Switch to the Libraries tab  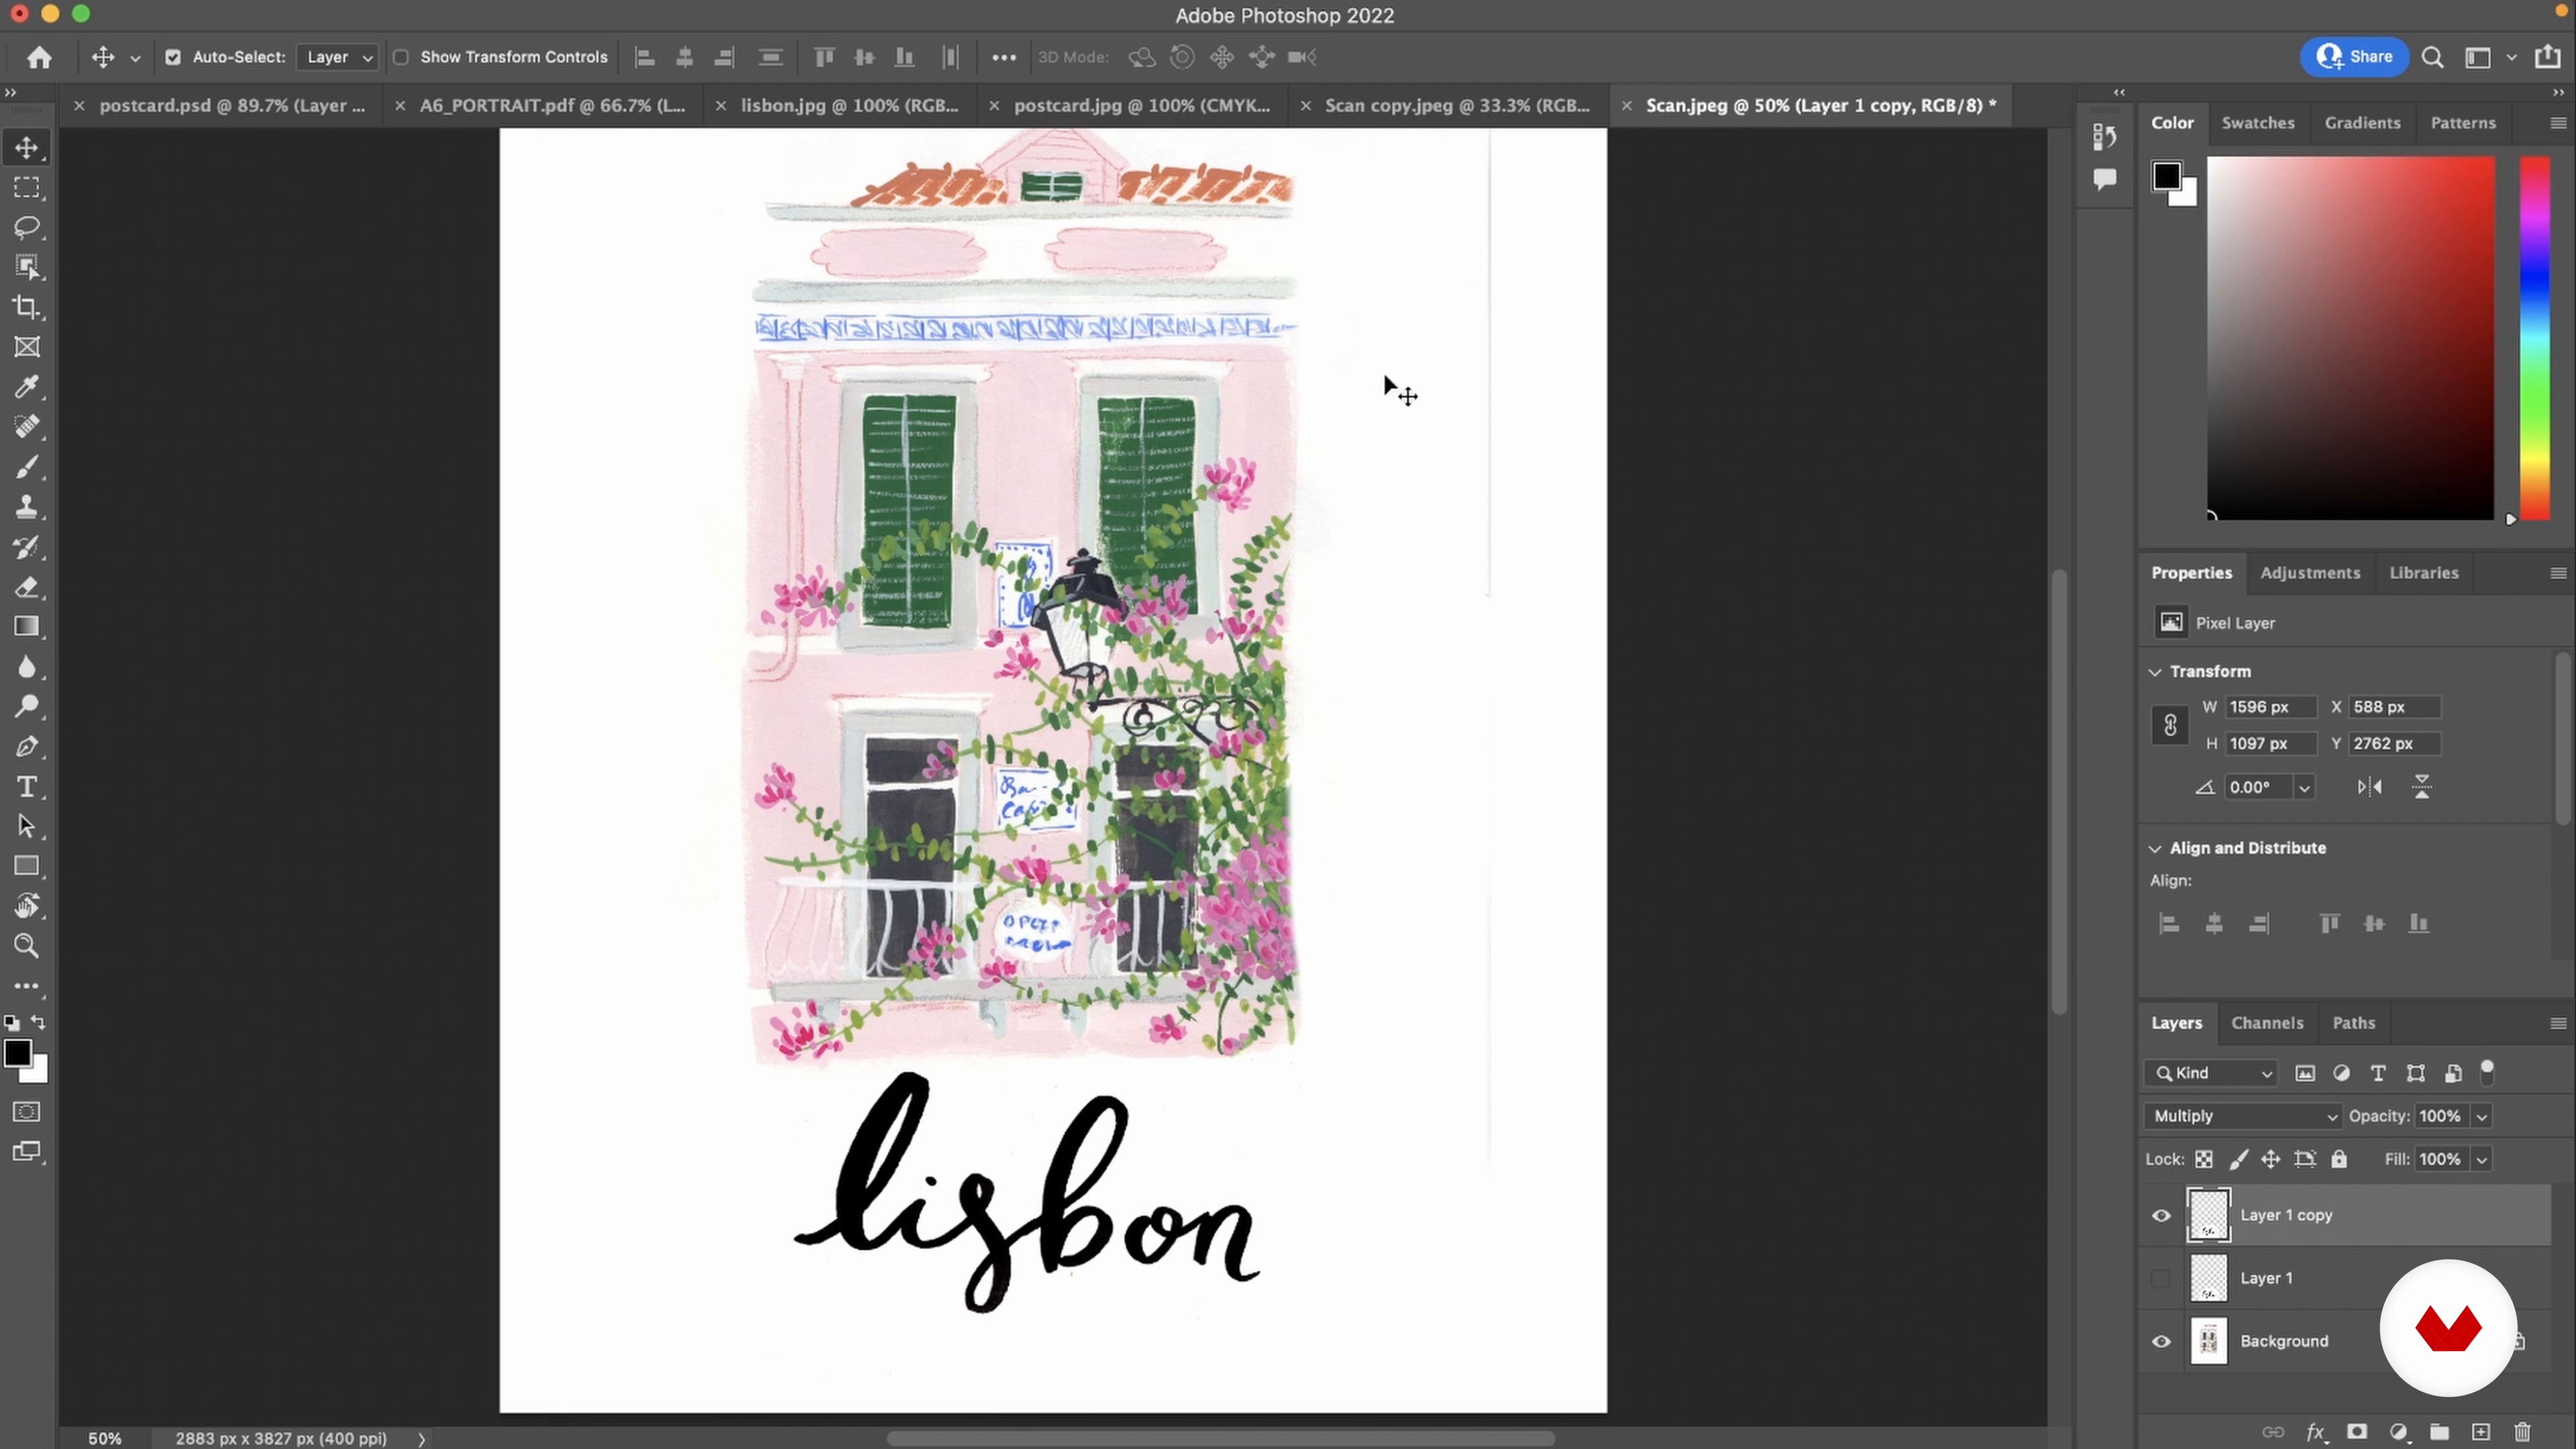tap(2424, 573)
